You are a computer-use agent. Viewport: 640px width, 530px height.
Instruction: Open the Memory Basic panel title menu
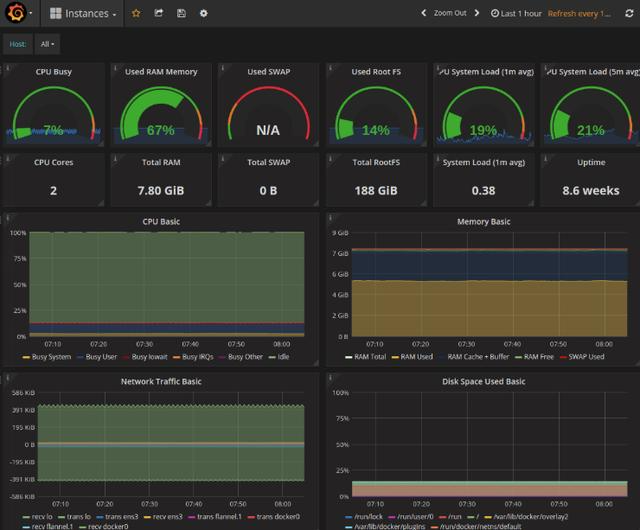483,222
